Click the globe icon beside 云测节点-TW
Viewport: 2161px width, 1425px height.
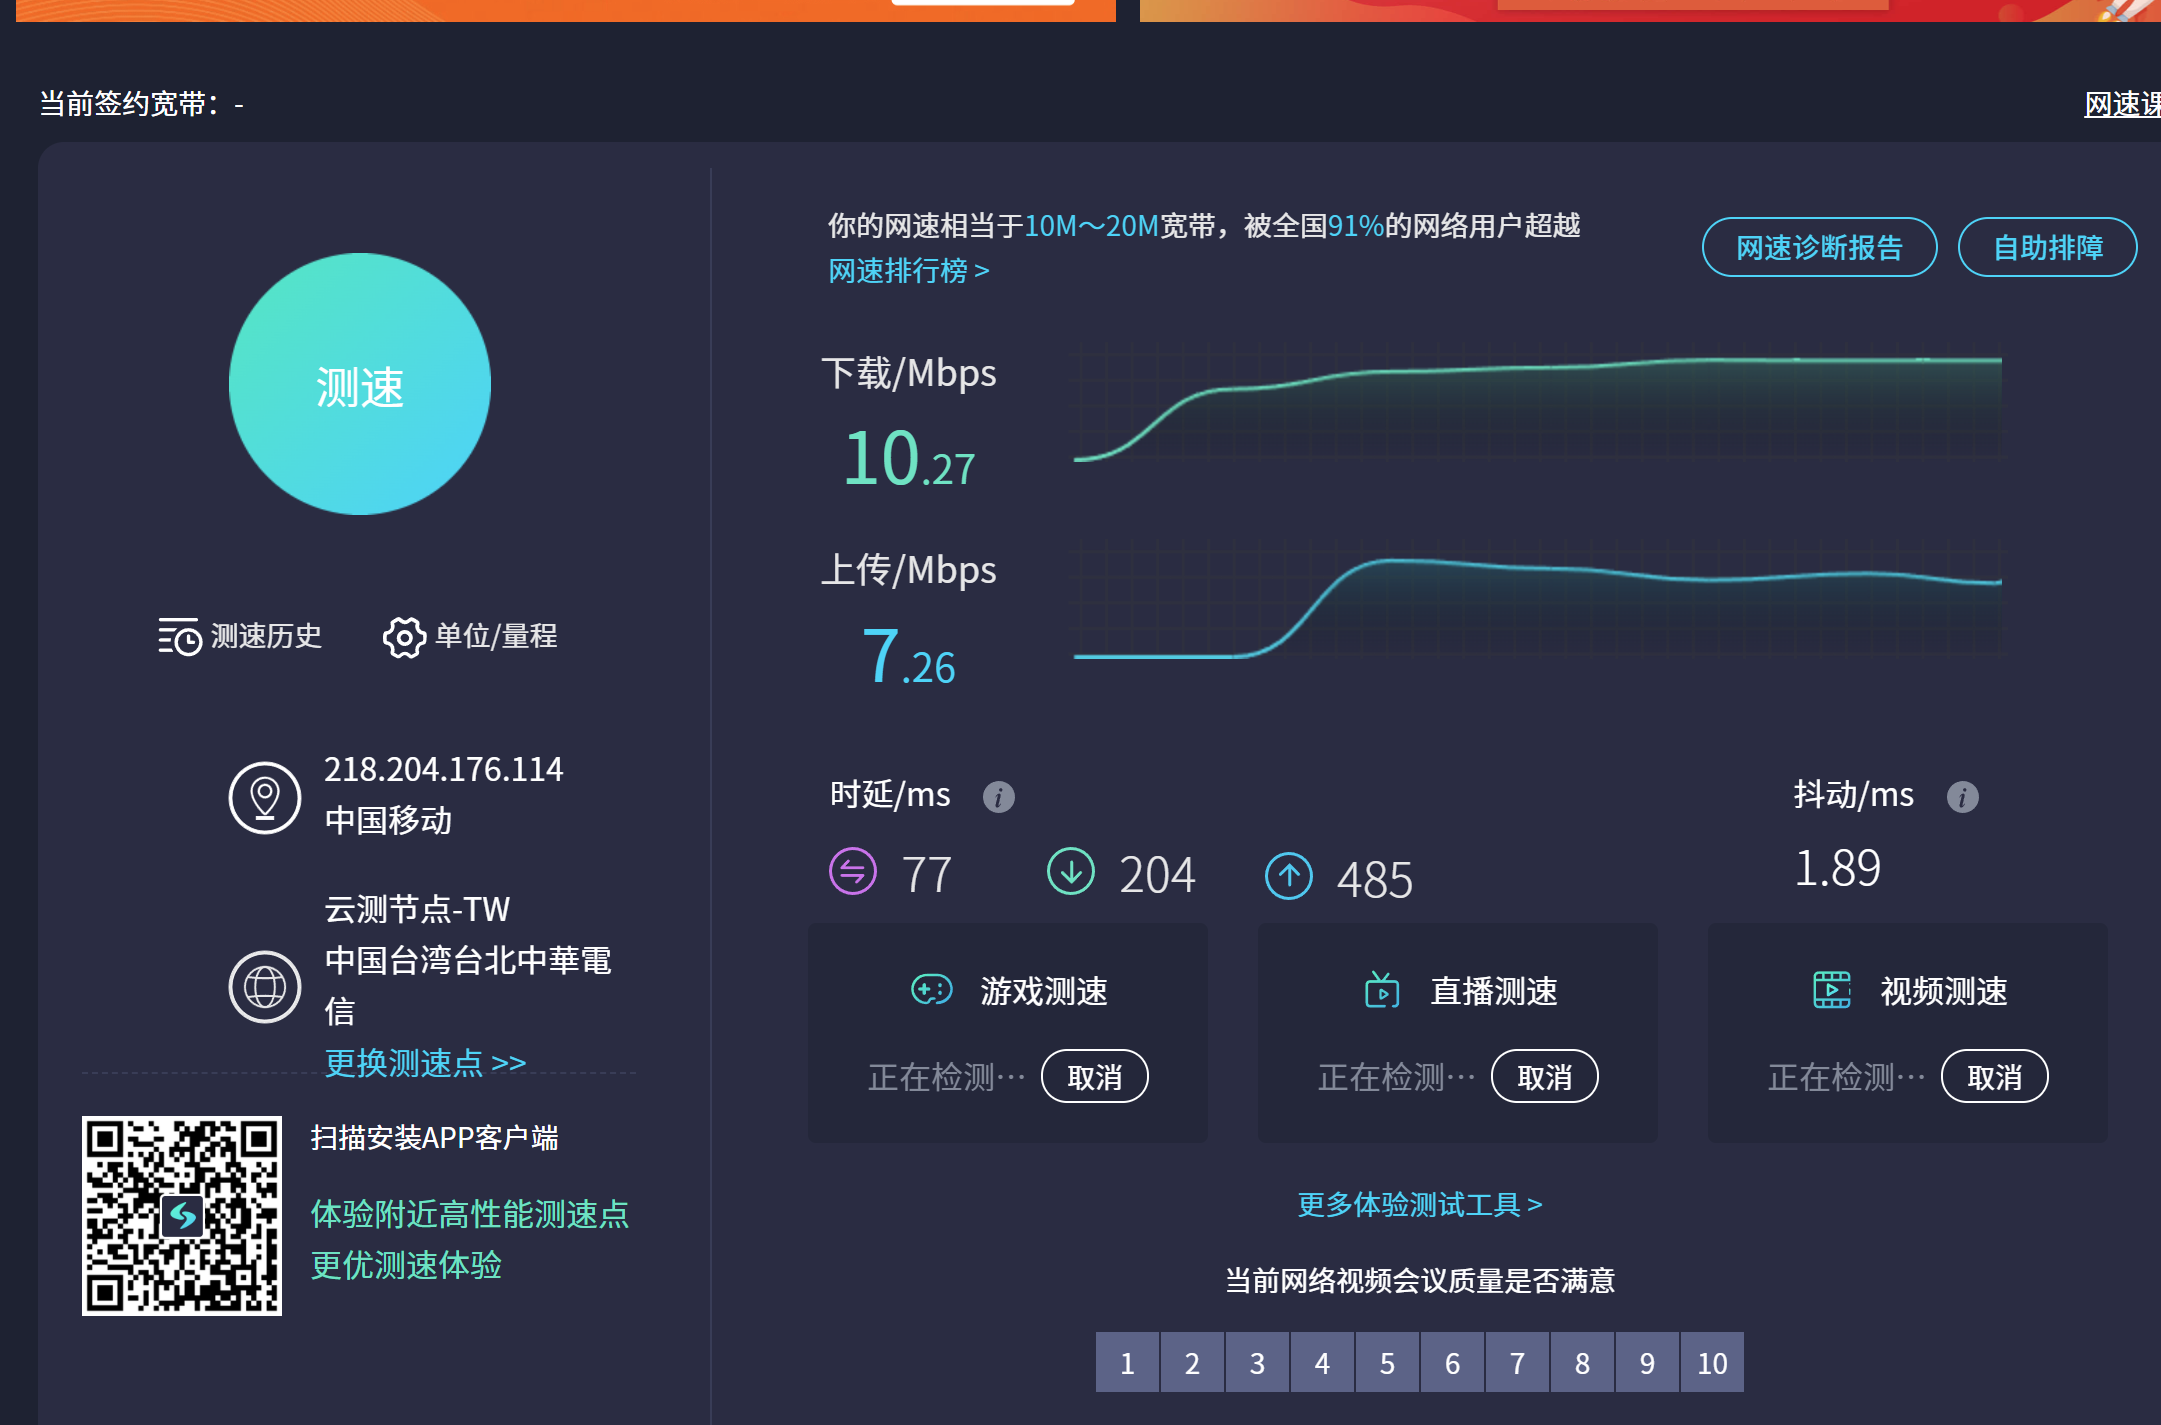tap(265, 986)
